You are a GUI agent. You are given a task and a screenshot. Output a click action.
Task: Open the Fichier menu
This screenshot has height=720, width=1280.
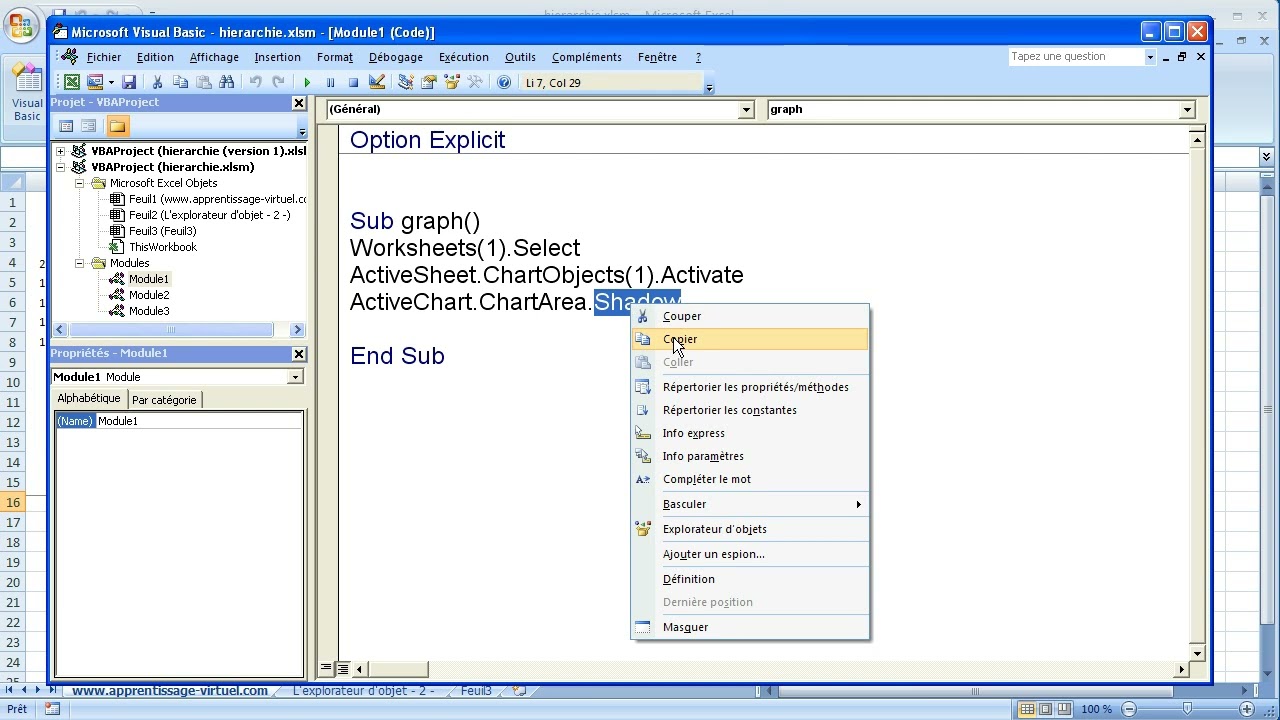[x=104, y=57]
